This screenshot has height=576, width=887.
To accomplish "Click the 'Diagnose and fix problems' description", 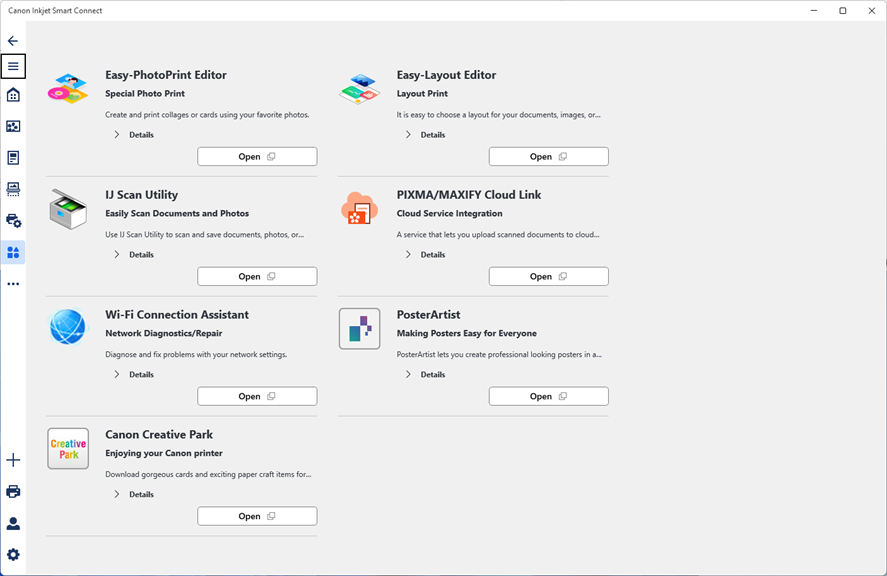I will click(196, 355).
